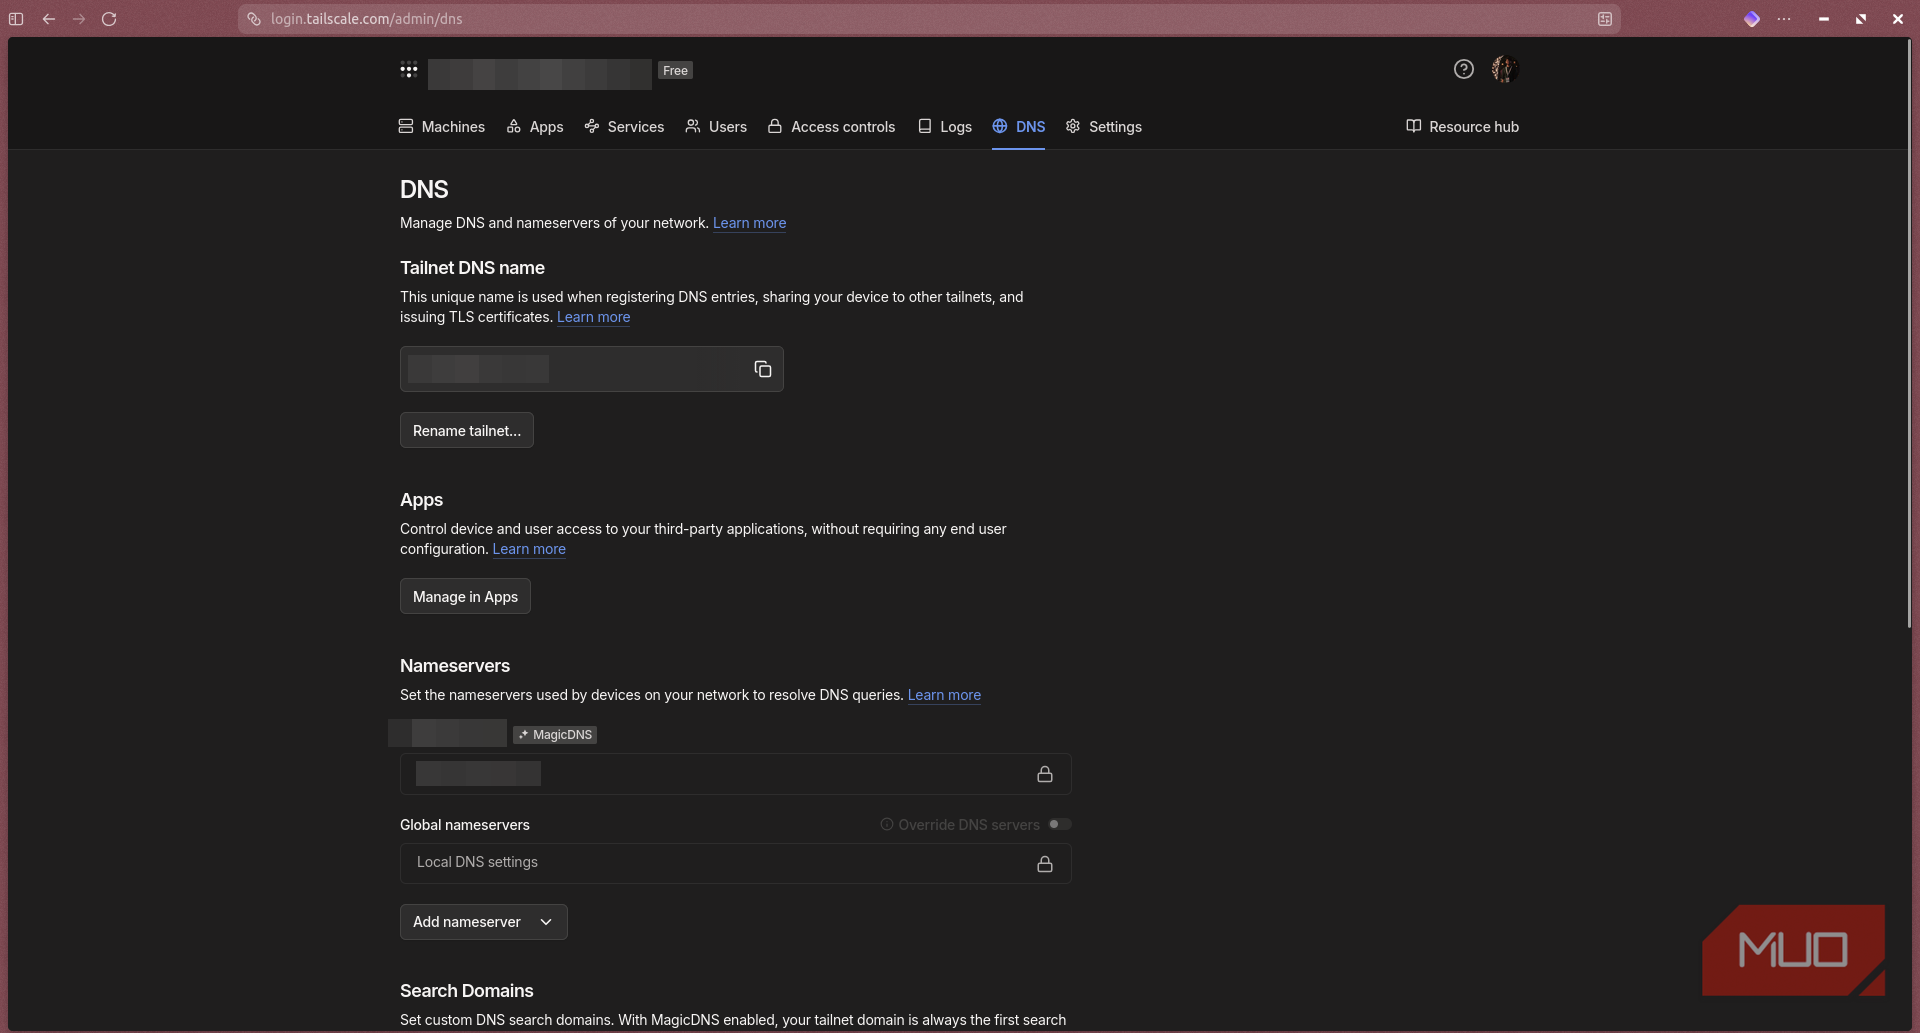Open the Settings tab
1920x1033 pixels.
click(x=1103, y=127)
